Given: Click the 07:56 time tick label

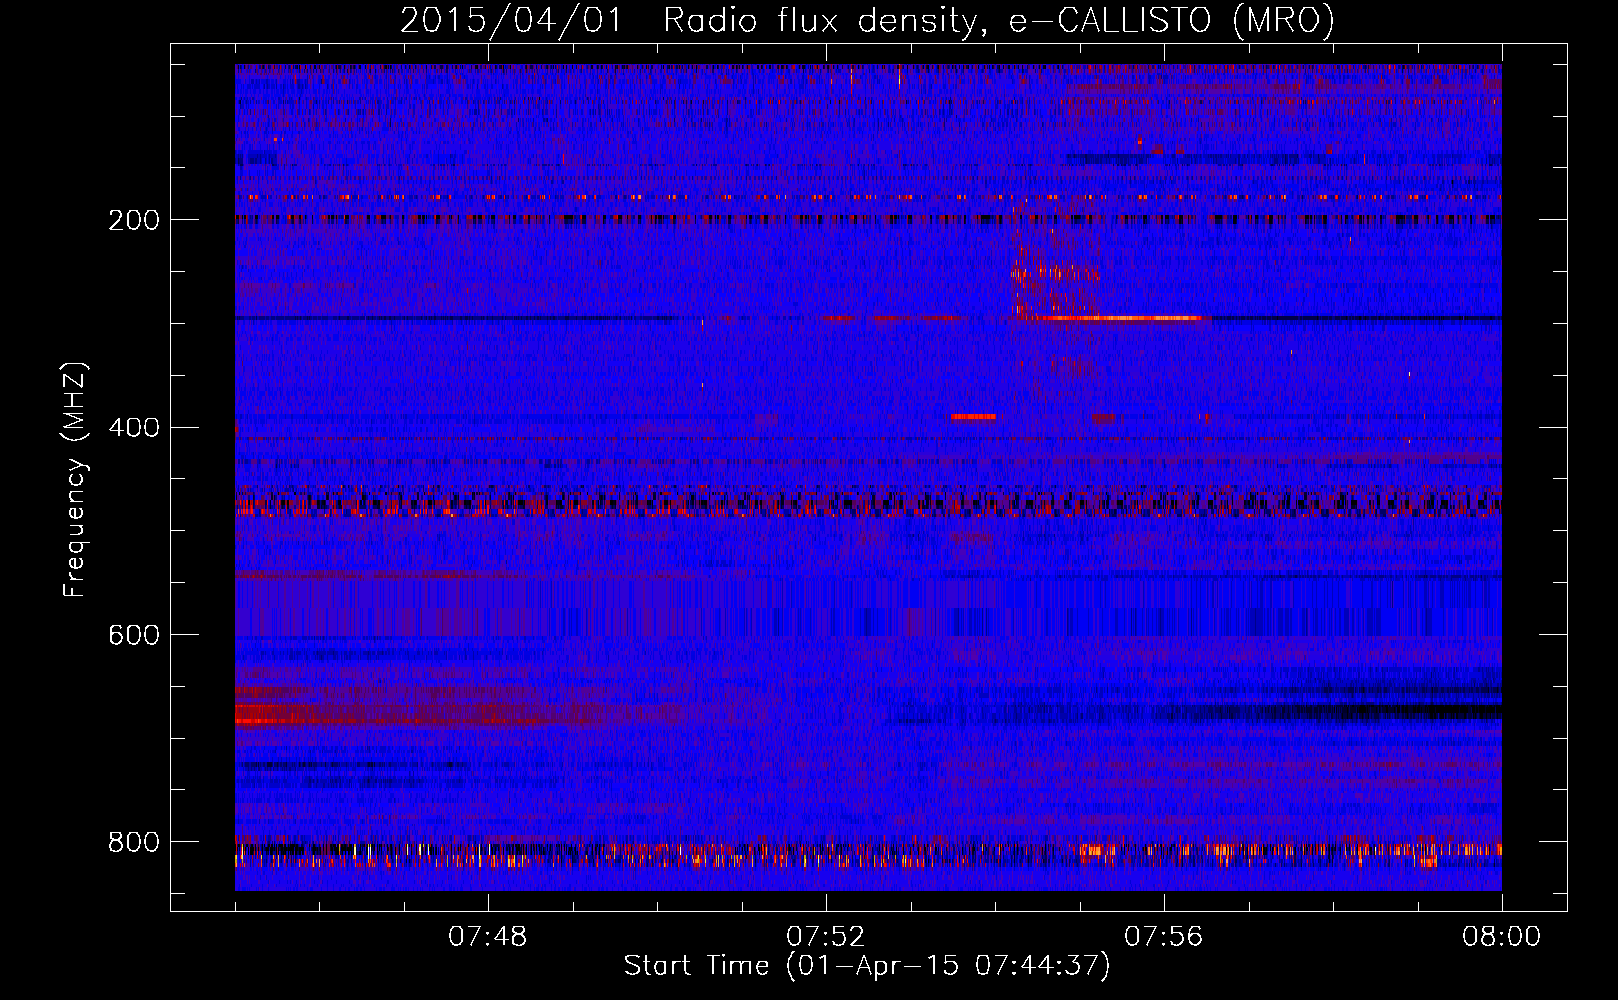Looking at the screenshot, I should coord(1164,937).
